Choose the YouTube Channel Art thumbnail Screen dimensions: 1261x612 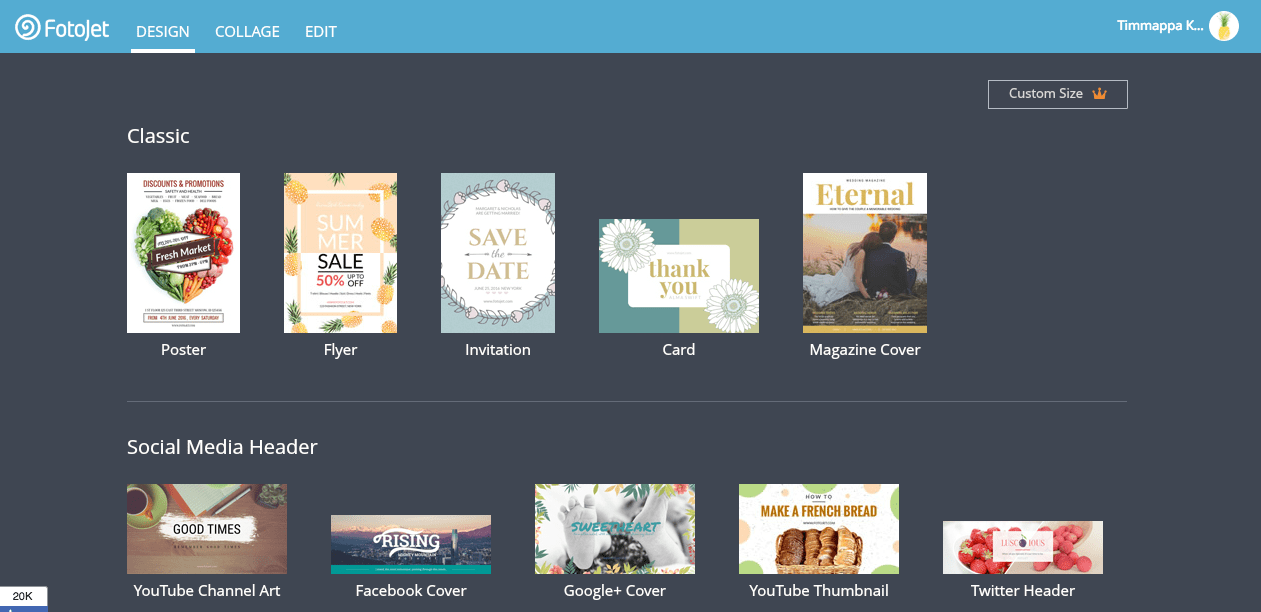click(207, 529)
